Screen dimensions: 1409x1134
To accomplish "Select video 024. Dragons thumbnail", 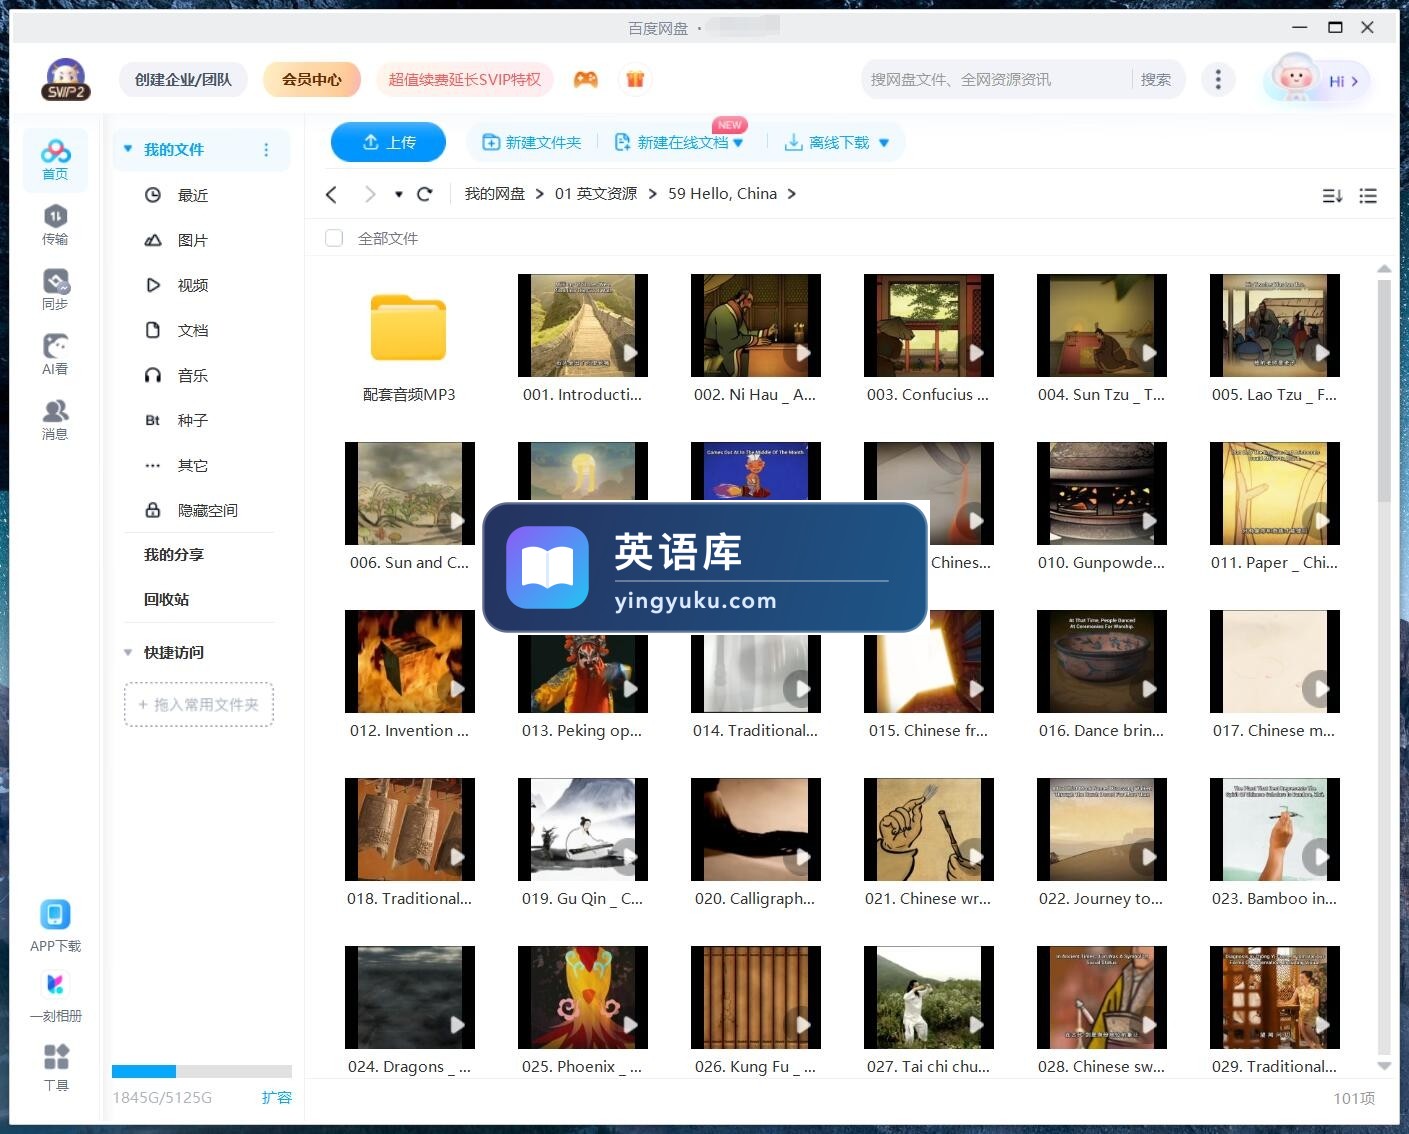I will pos(410,997).
